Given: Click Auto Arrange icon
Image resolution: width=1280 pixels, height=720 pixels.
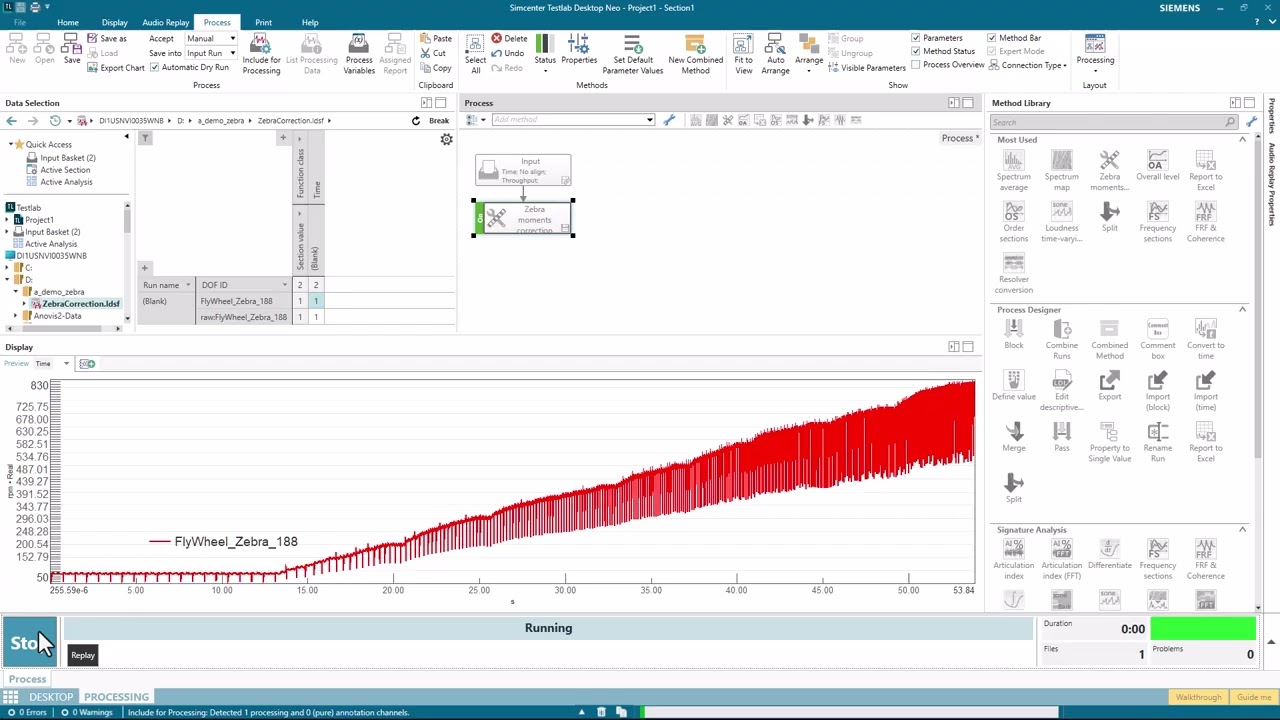Looking at the screenshot, I should point(775,54).
